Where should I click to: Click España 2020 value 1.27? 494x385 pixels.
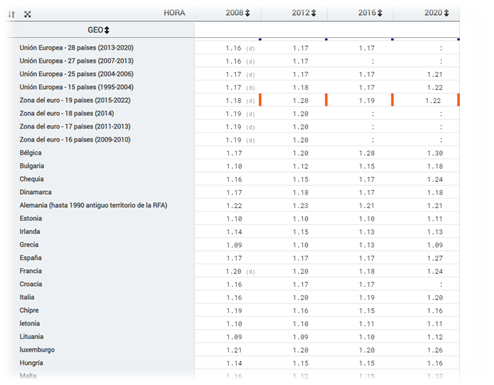[435, 258]
